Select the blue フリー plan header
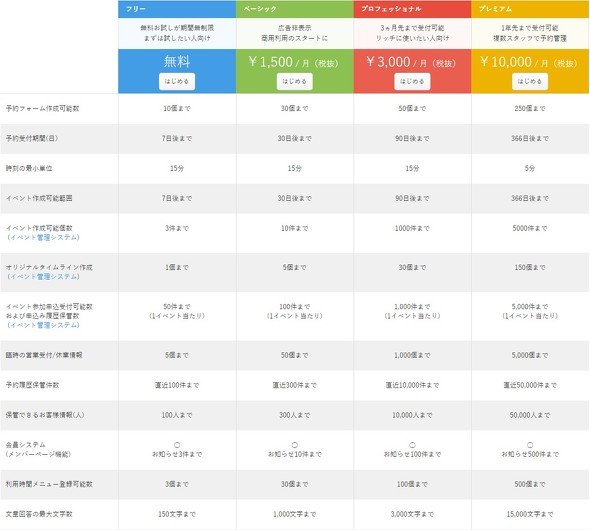Image resolution: width=590 pixels, height=530 pixels. [177, 9]
